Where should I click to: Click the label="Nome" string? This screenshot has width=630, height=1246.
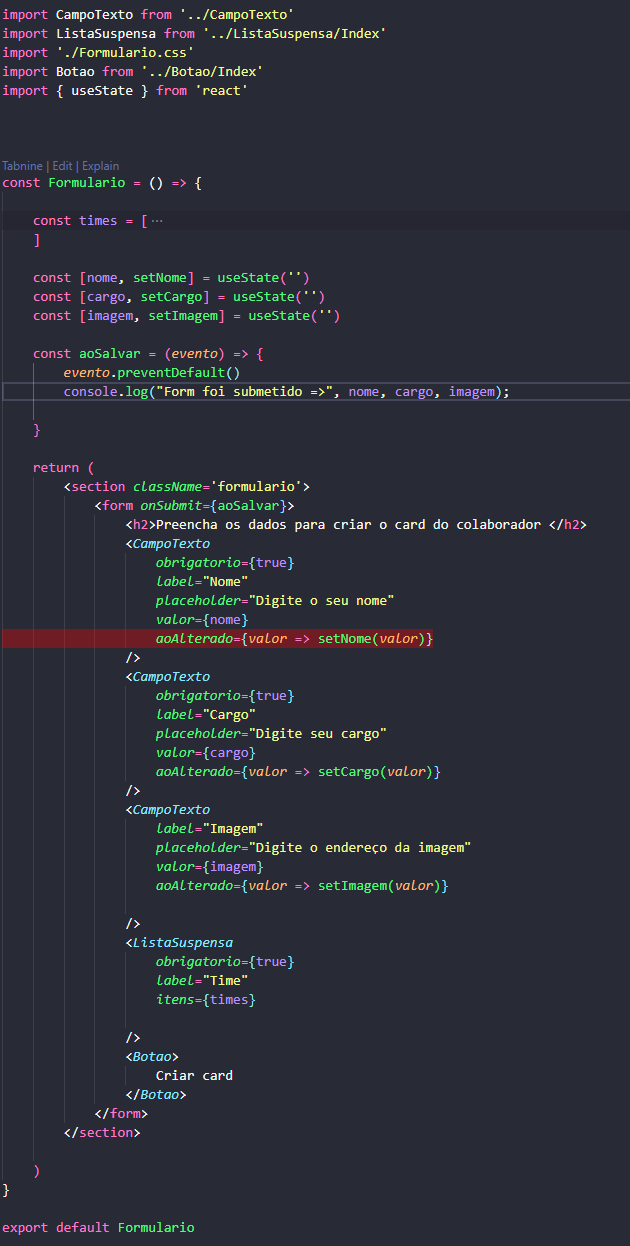coord(202,582)
